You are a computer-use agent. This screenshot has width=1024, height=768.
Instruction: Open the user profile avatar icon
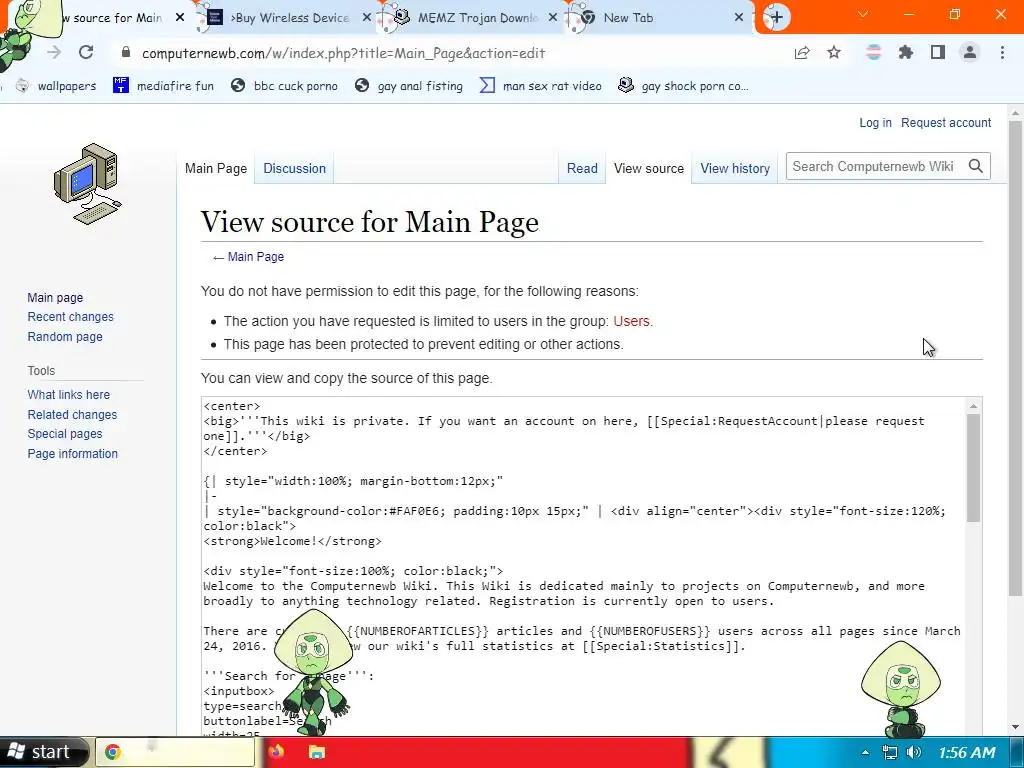point(970,52)
